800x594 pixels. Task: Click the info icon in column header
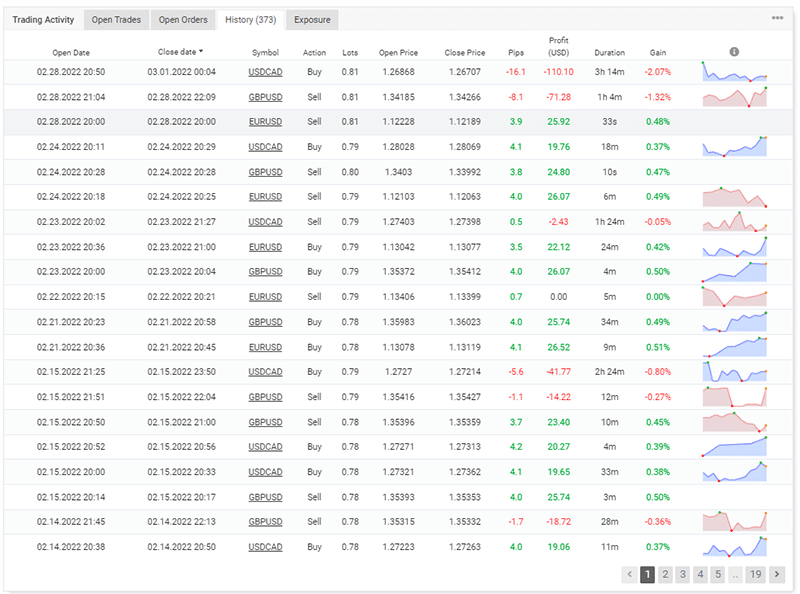(734, 52)
